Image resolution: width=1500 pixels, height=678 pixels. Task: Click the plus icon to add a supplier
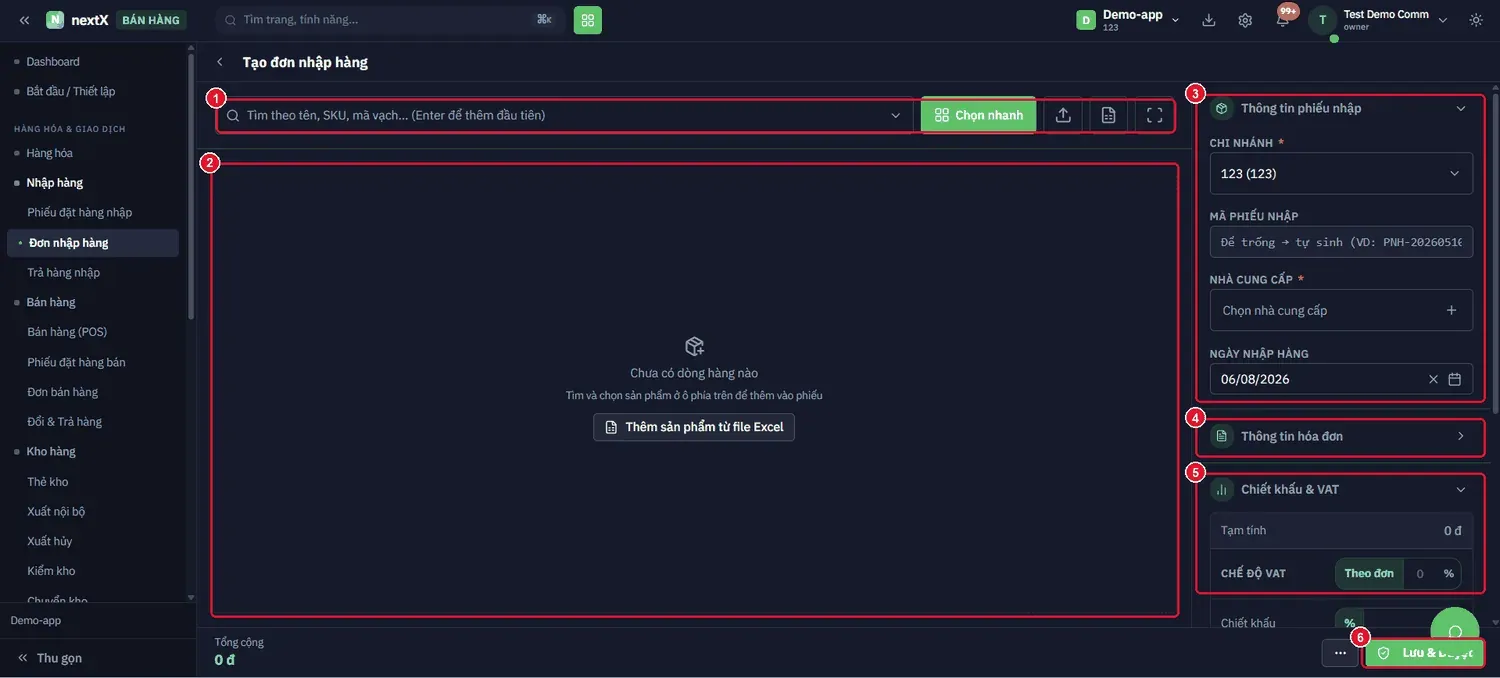pyautogui.click(x=1451, y=310)
